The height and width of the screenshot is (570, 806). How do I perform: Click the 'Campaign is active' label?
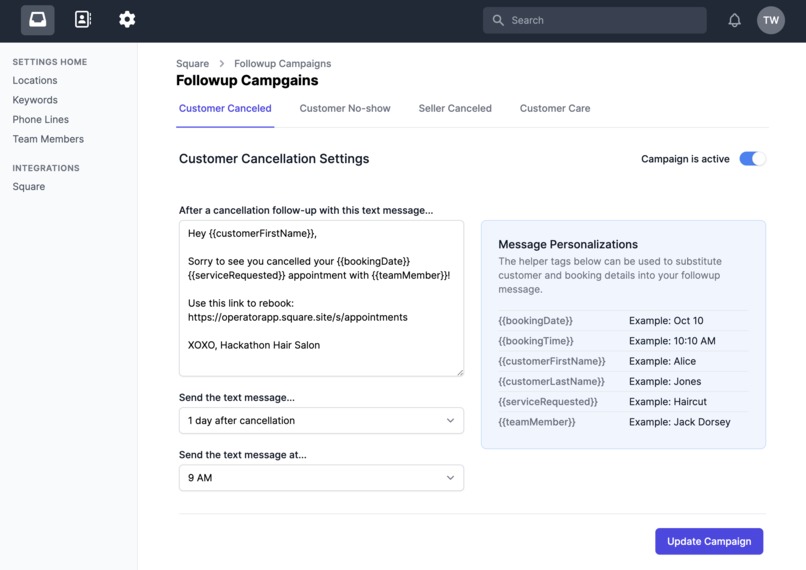click(685, 159)
